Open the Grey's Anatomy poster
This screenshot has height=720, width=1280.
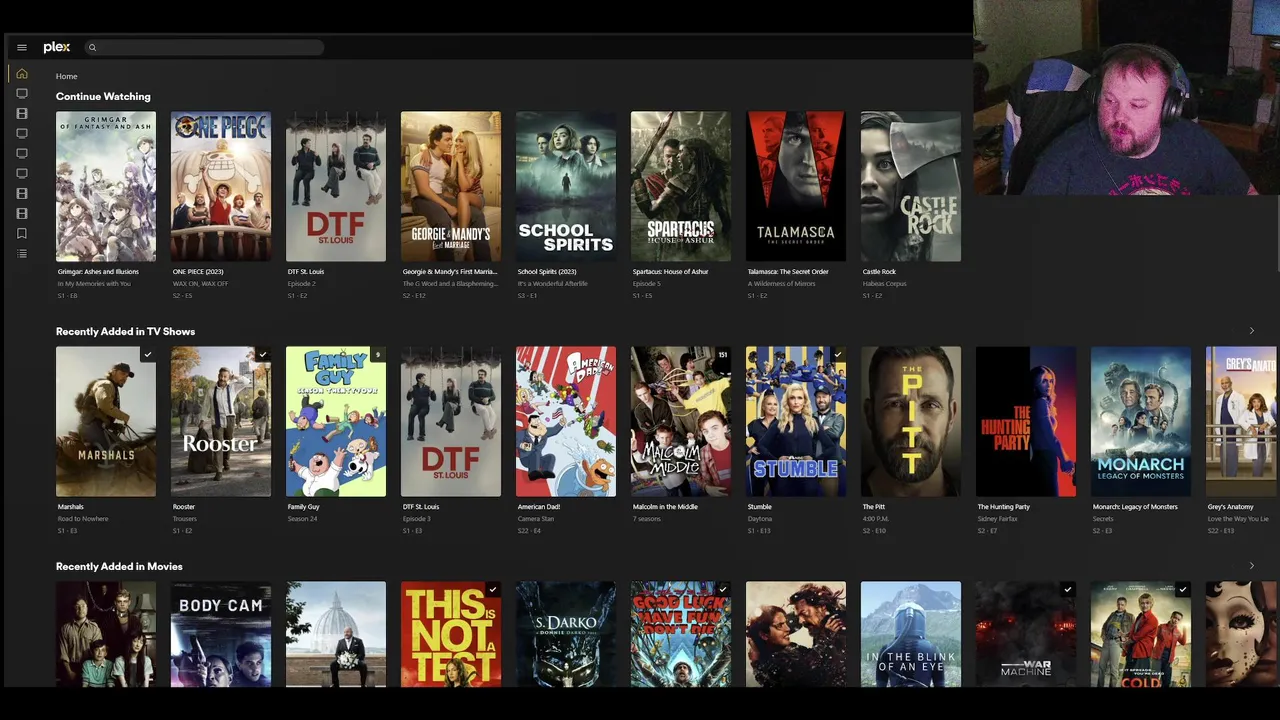[1241, 421]
